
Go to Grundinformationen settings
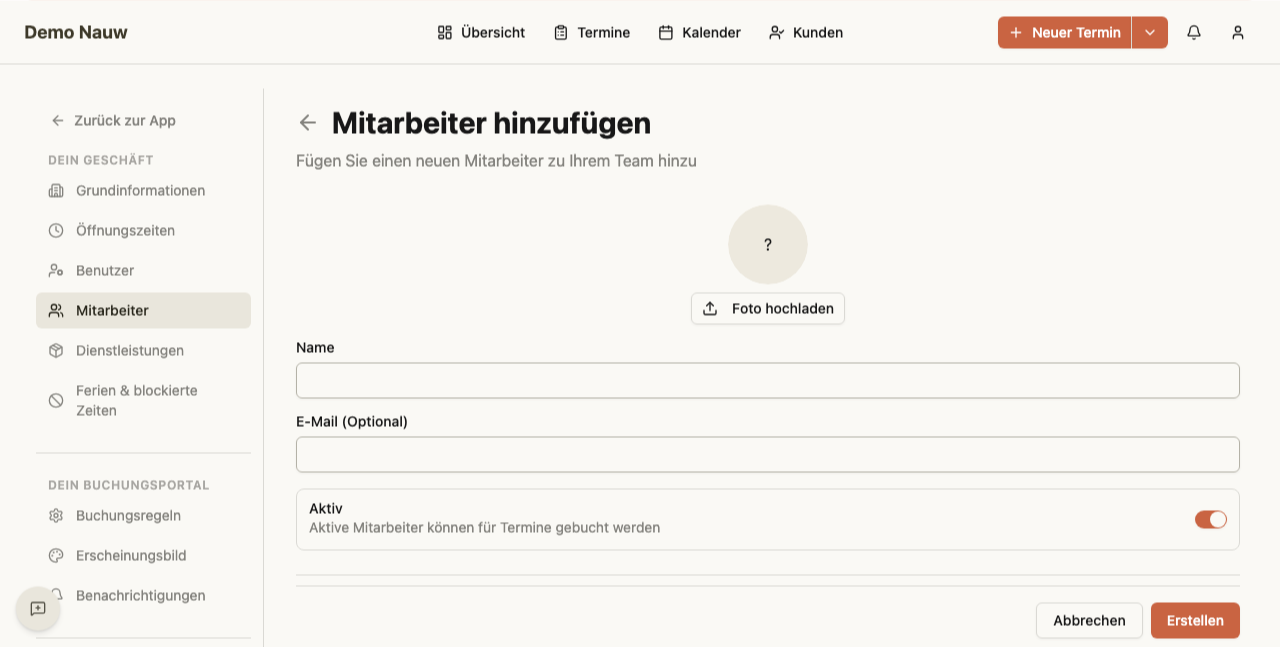[143, 190]
